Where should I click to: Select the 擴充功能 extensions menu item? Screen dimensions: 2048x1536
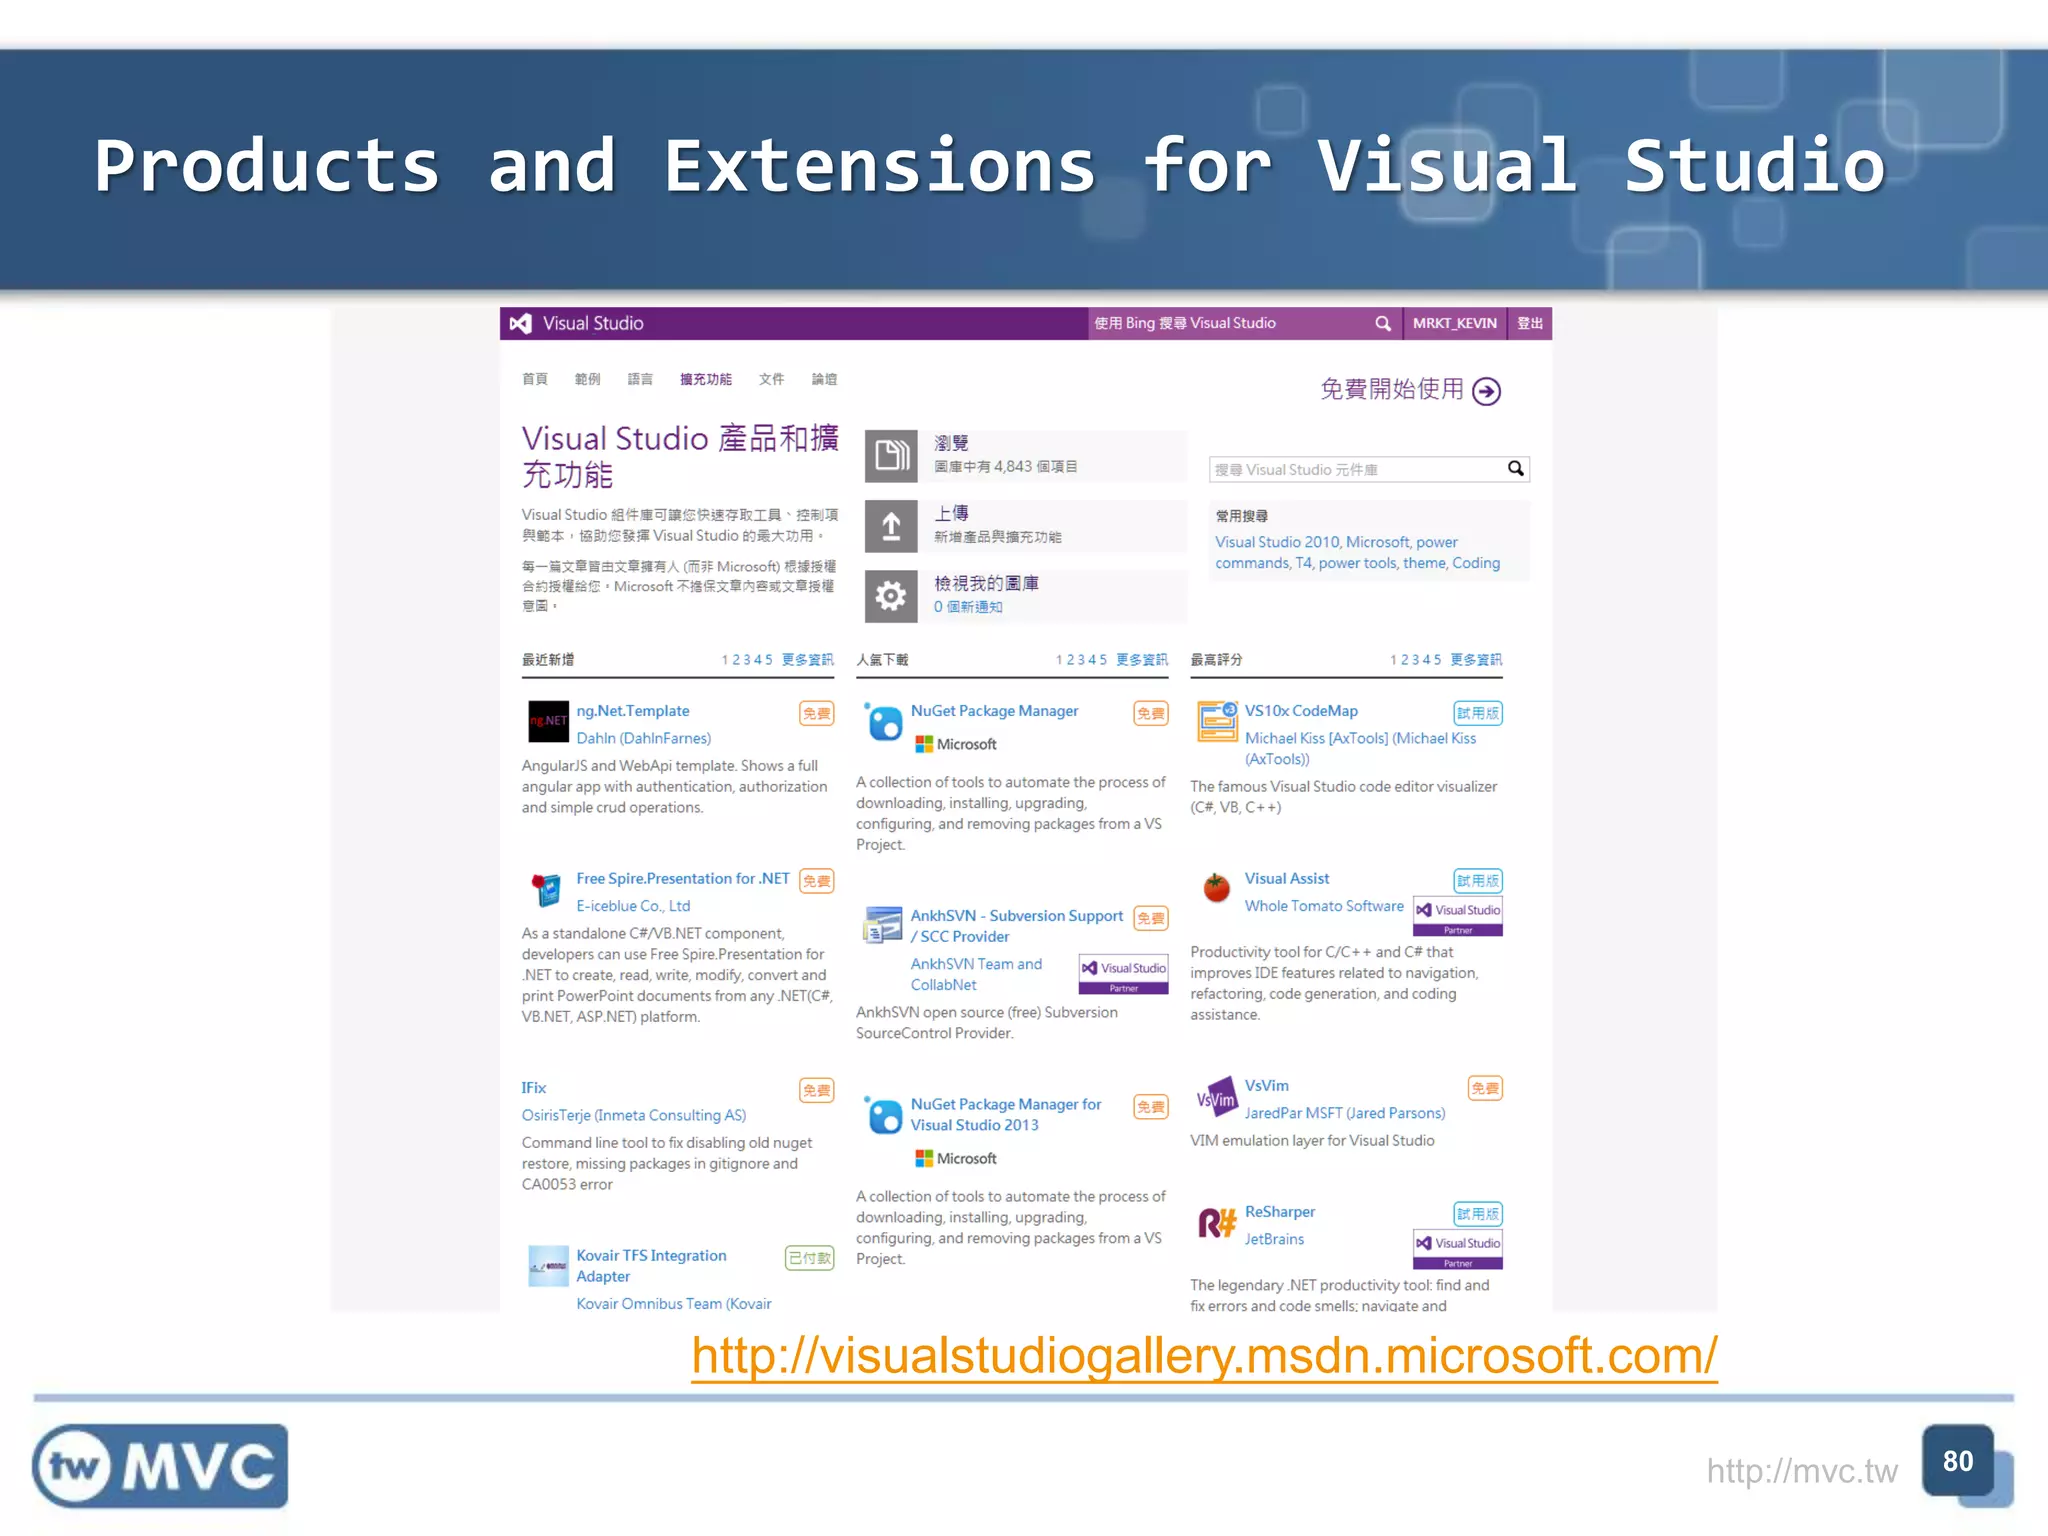click(x=706, y=379)
